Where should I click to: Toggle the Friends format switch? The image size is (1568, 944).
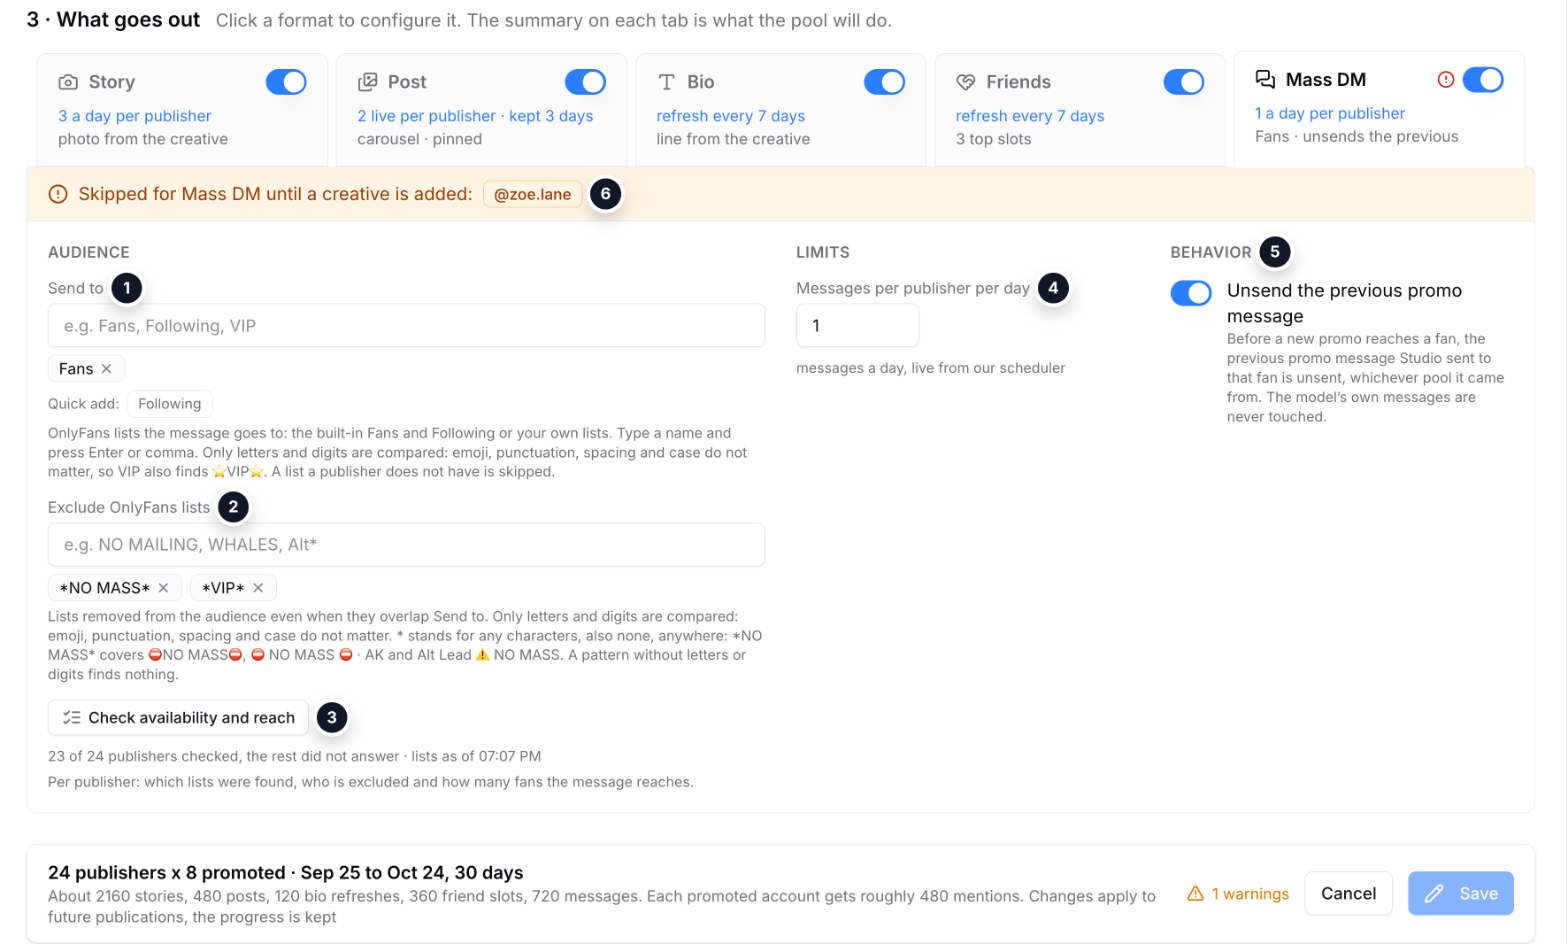[x=1183, y=82]
